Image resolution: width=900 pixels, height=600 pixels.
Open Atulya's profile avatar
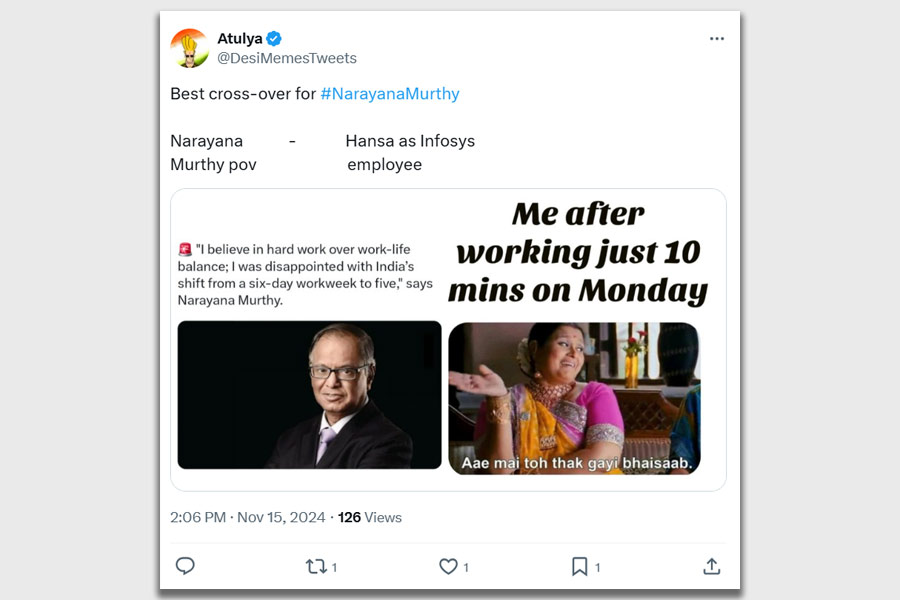189,48
